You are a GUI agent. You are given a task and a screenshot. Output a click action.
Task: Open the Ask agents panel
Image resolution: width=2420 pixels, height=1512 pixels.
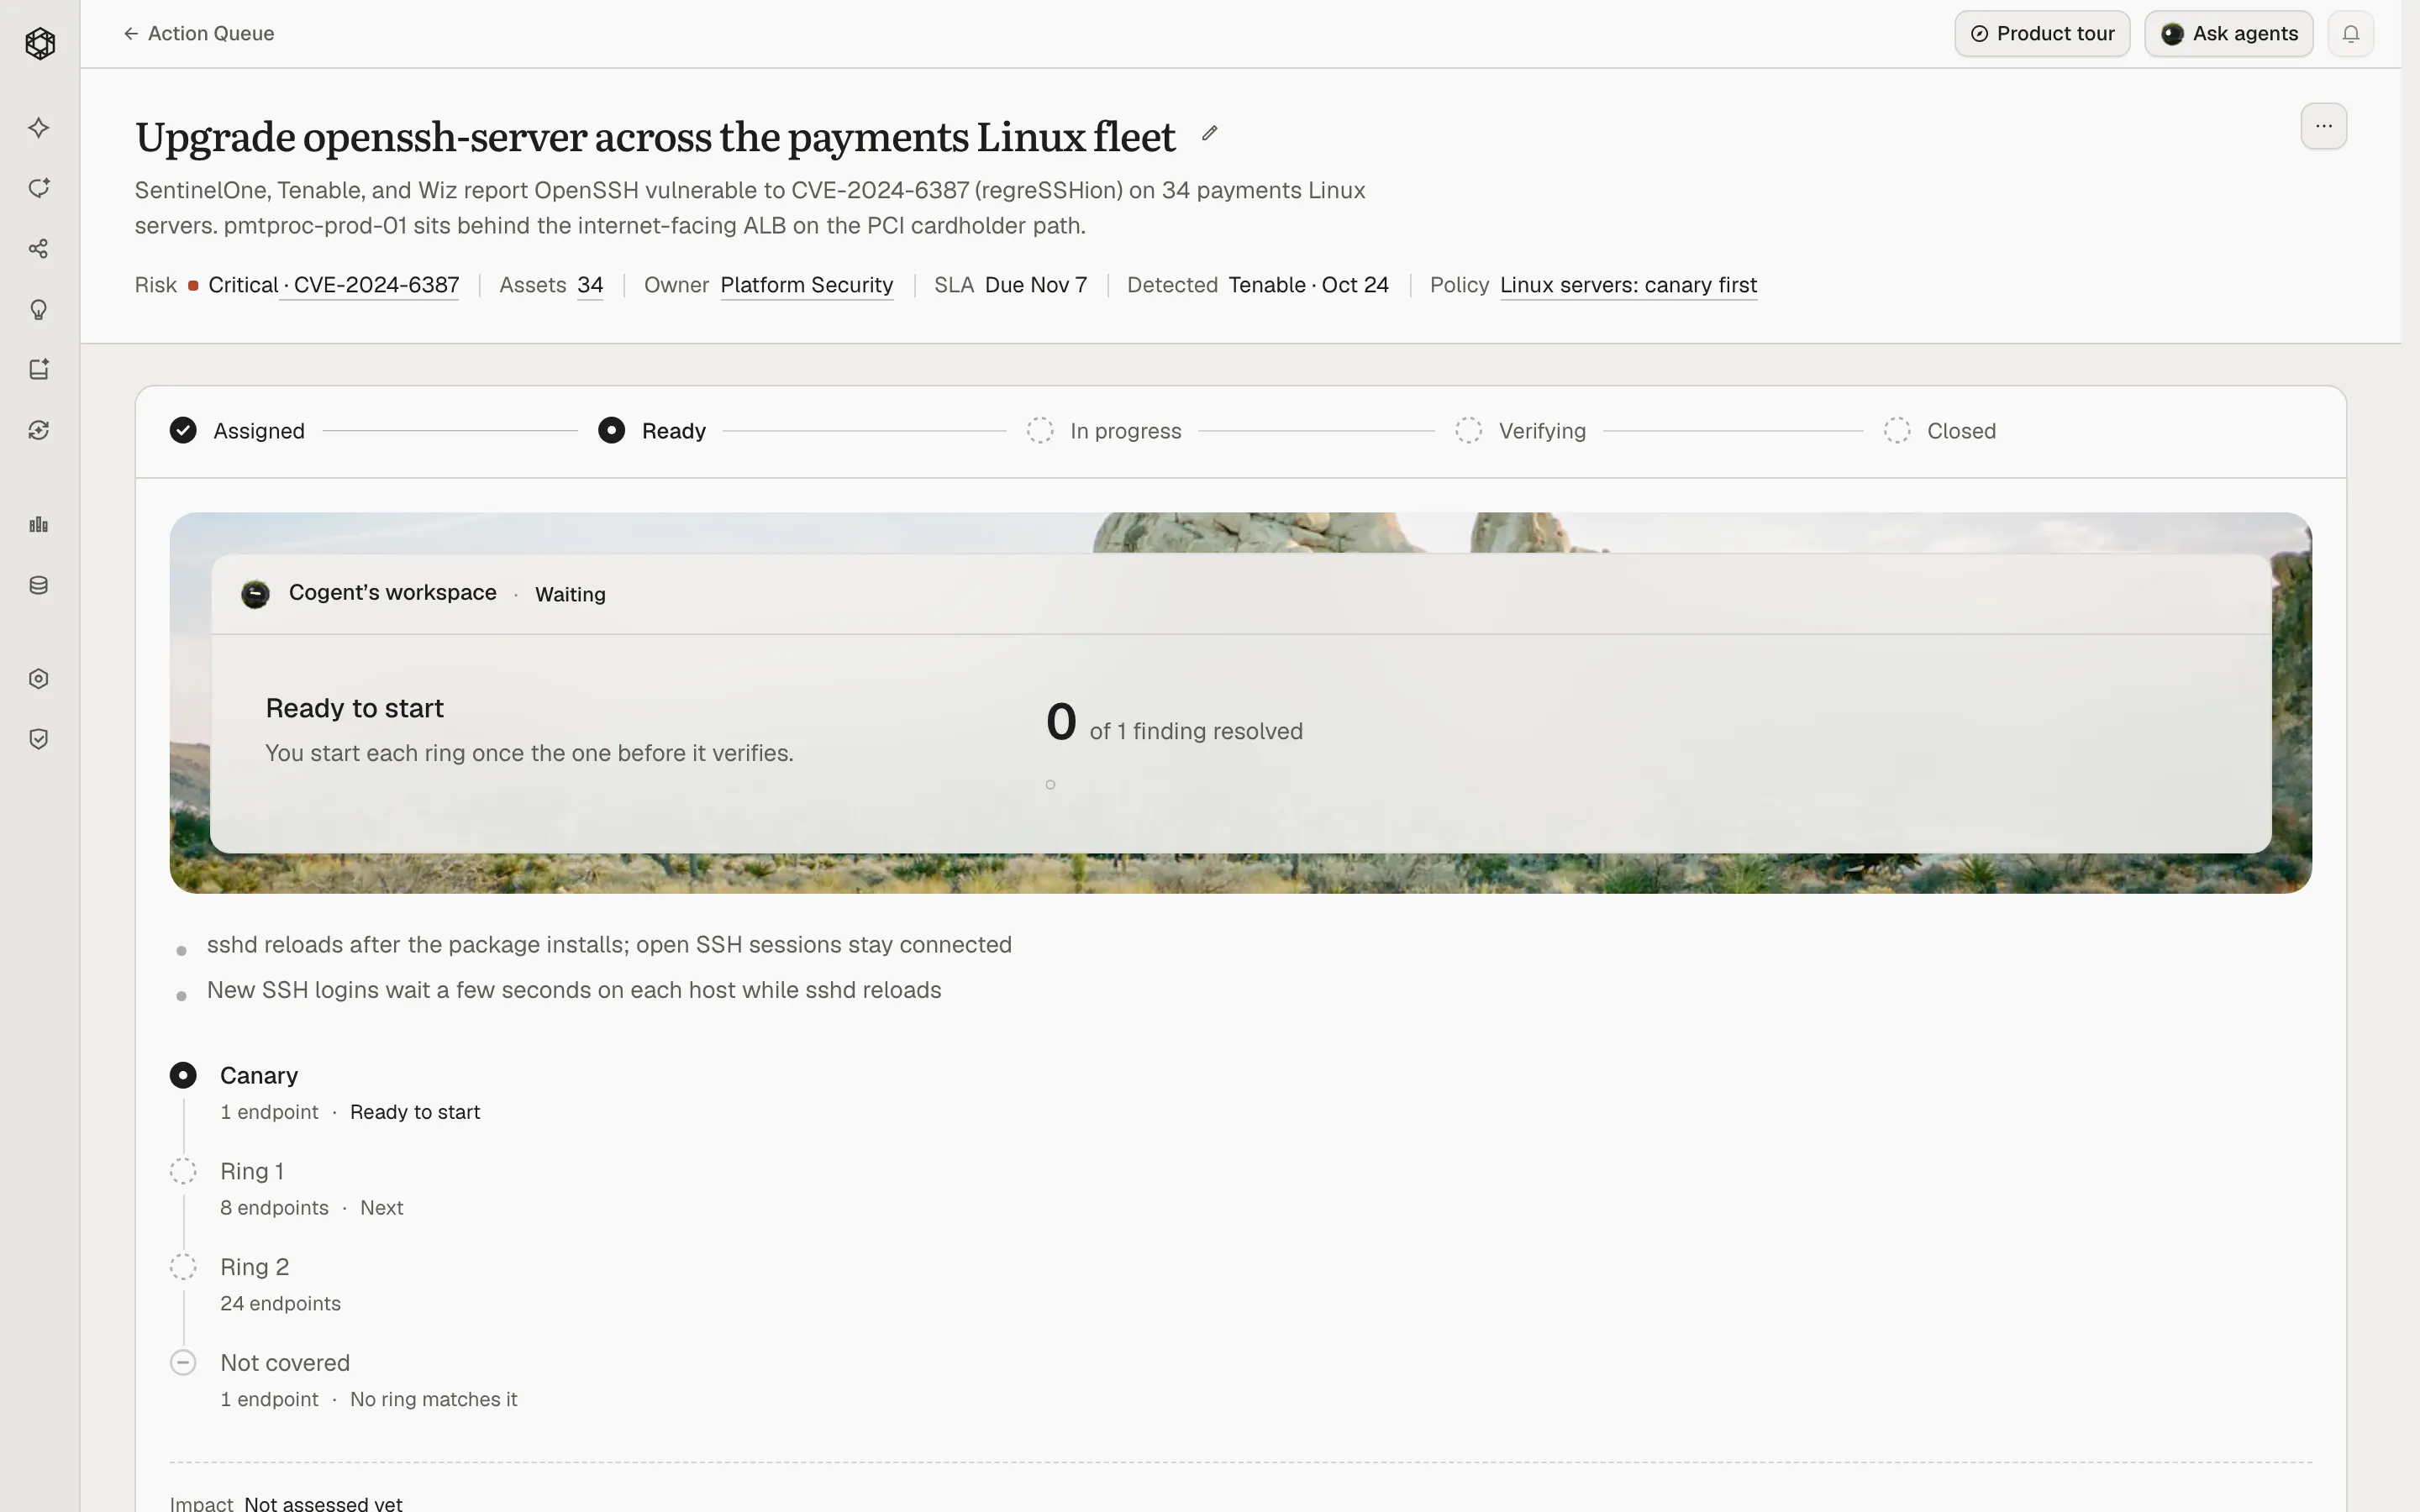point(2229,34)
